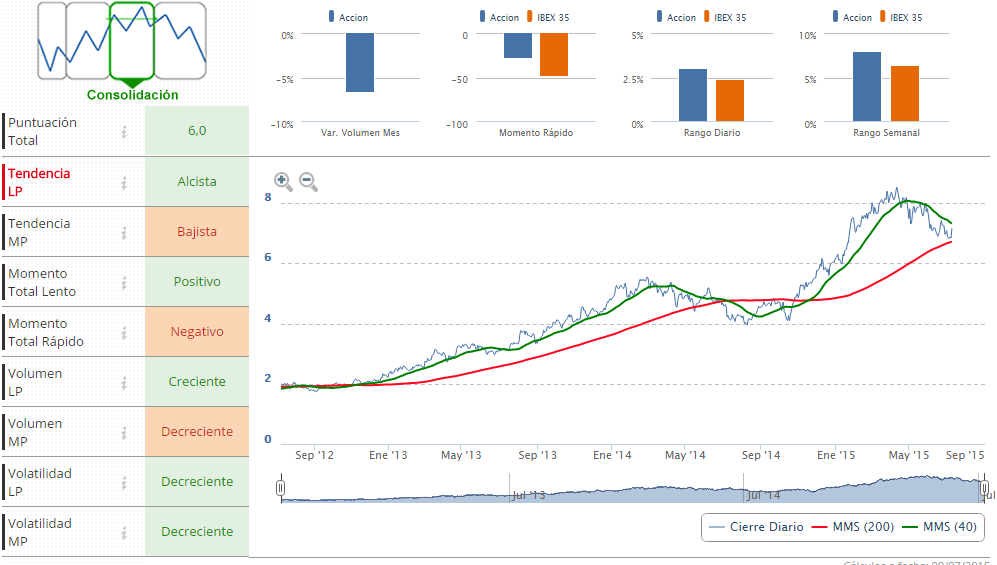Click the orange IBEX 35 bar in Rango Semanal
Image resolution: width=997 pixels, height=565 pixels.
point(905,93)
